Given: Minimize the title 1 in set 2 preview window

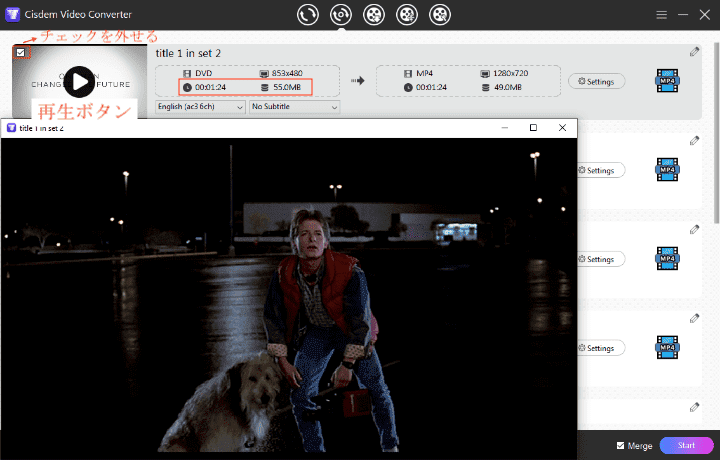Looking at the screenshot, I should pyautogui.click(x=505, y=128).
